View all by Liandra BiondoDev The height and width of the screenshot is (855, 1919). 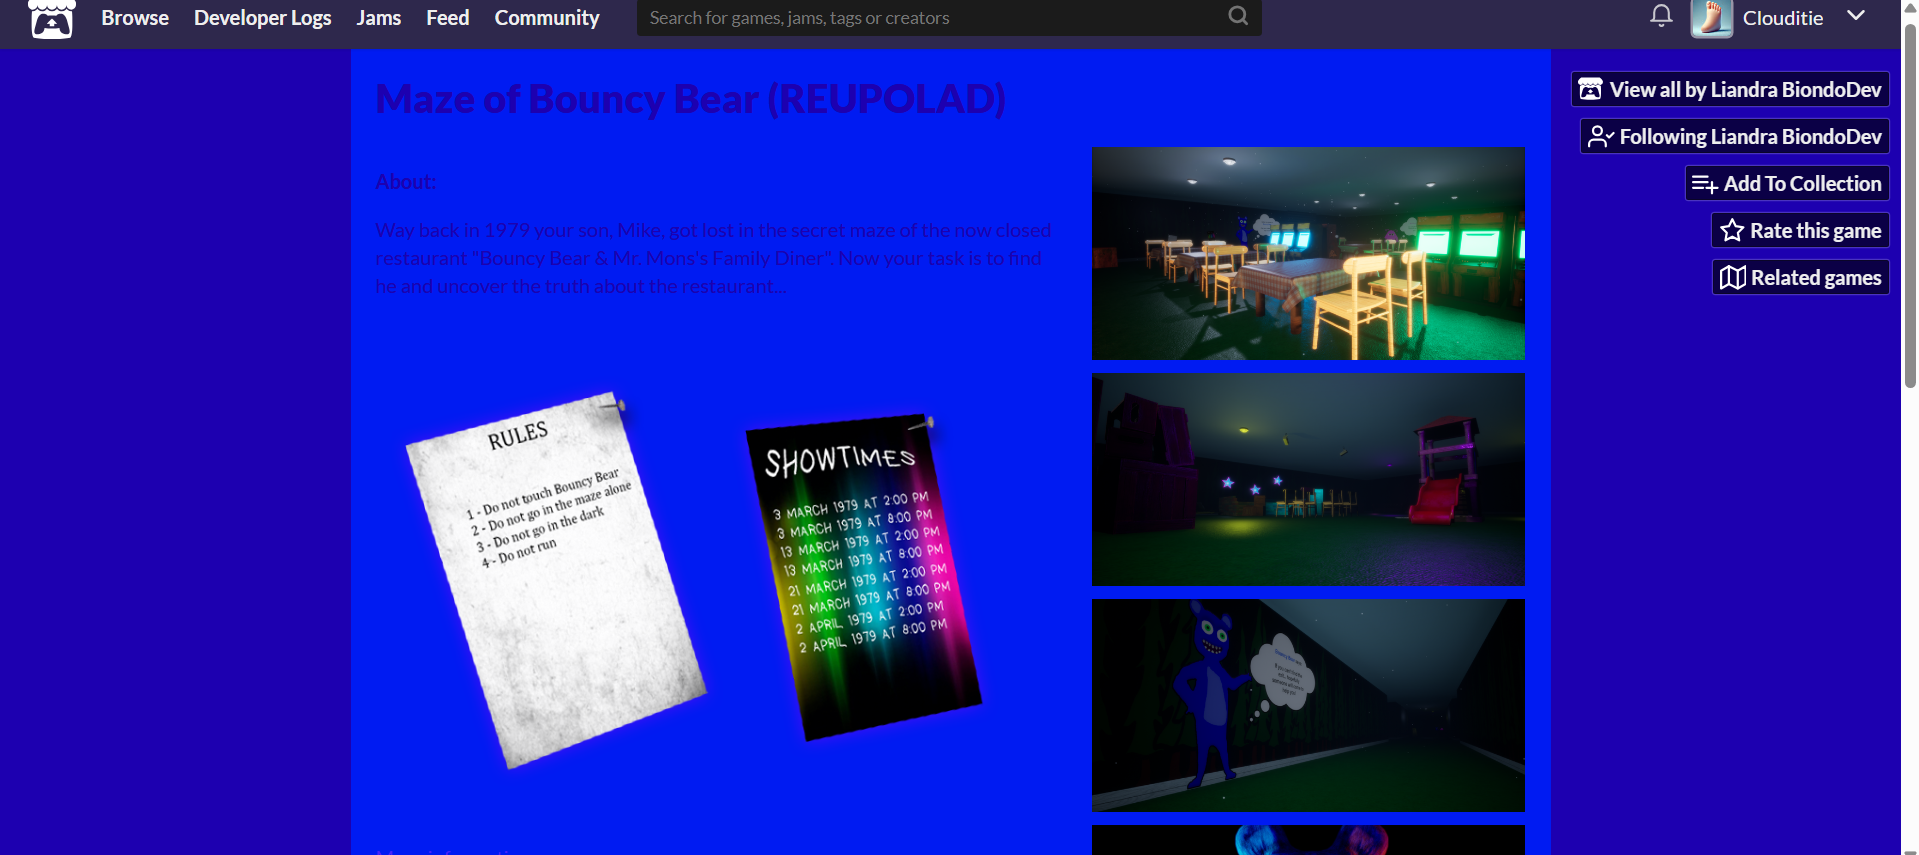[1730, 89]
